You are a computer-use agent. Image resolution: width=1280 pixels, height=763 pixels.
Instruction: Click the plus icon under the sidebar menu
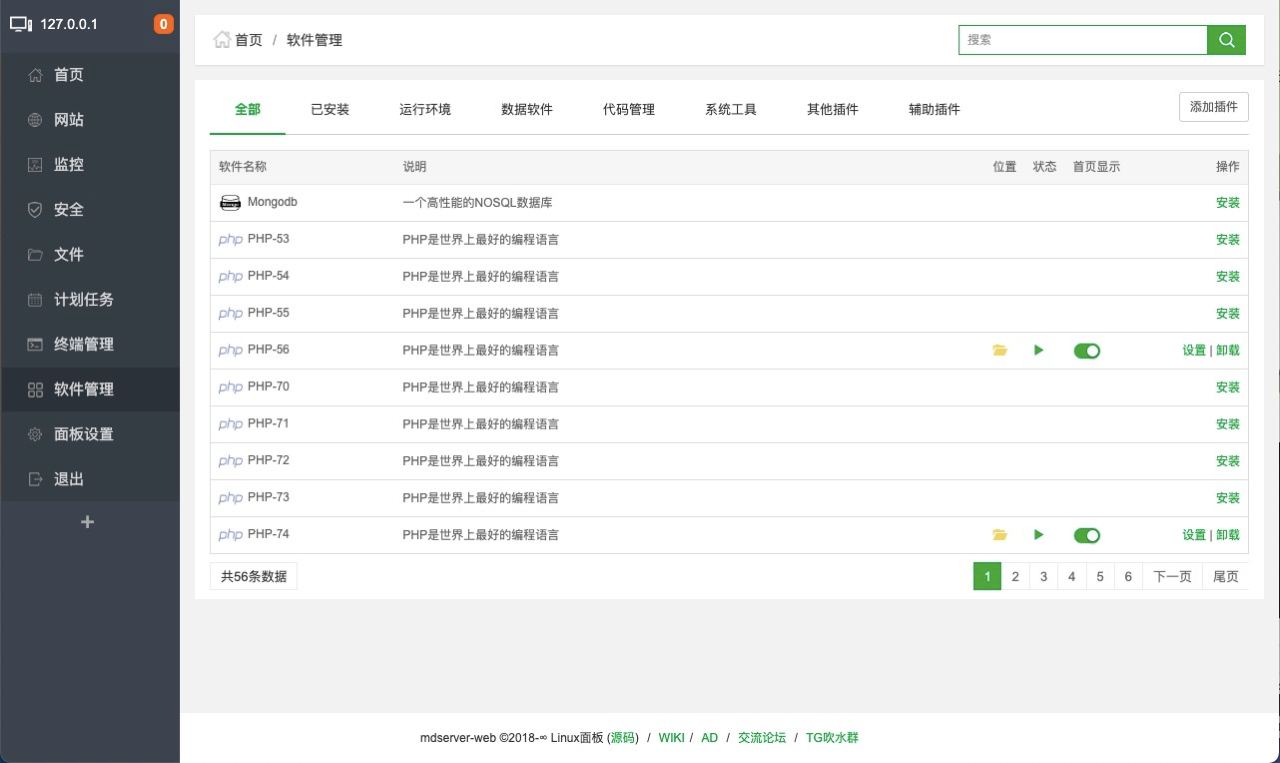[x=87, y=521]
